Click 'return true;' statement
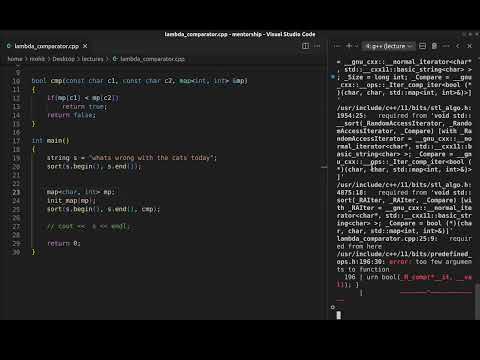Image resolution: width=480 pixels, height=360 pixels. (84, 107)
